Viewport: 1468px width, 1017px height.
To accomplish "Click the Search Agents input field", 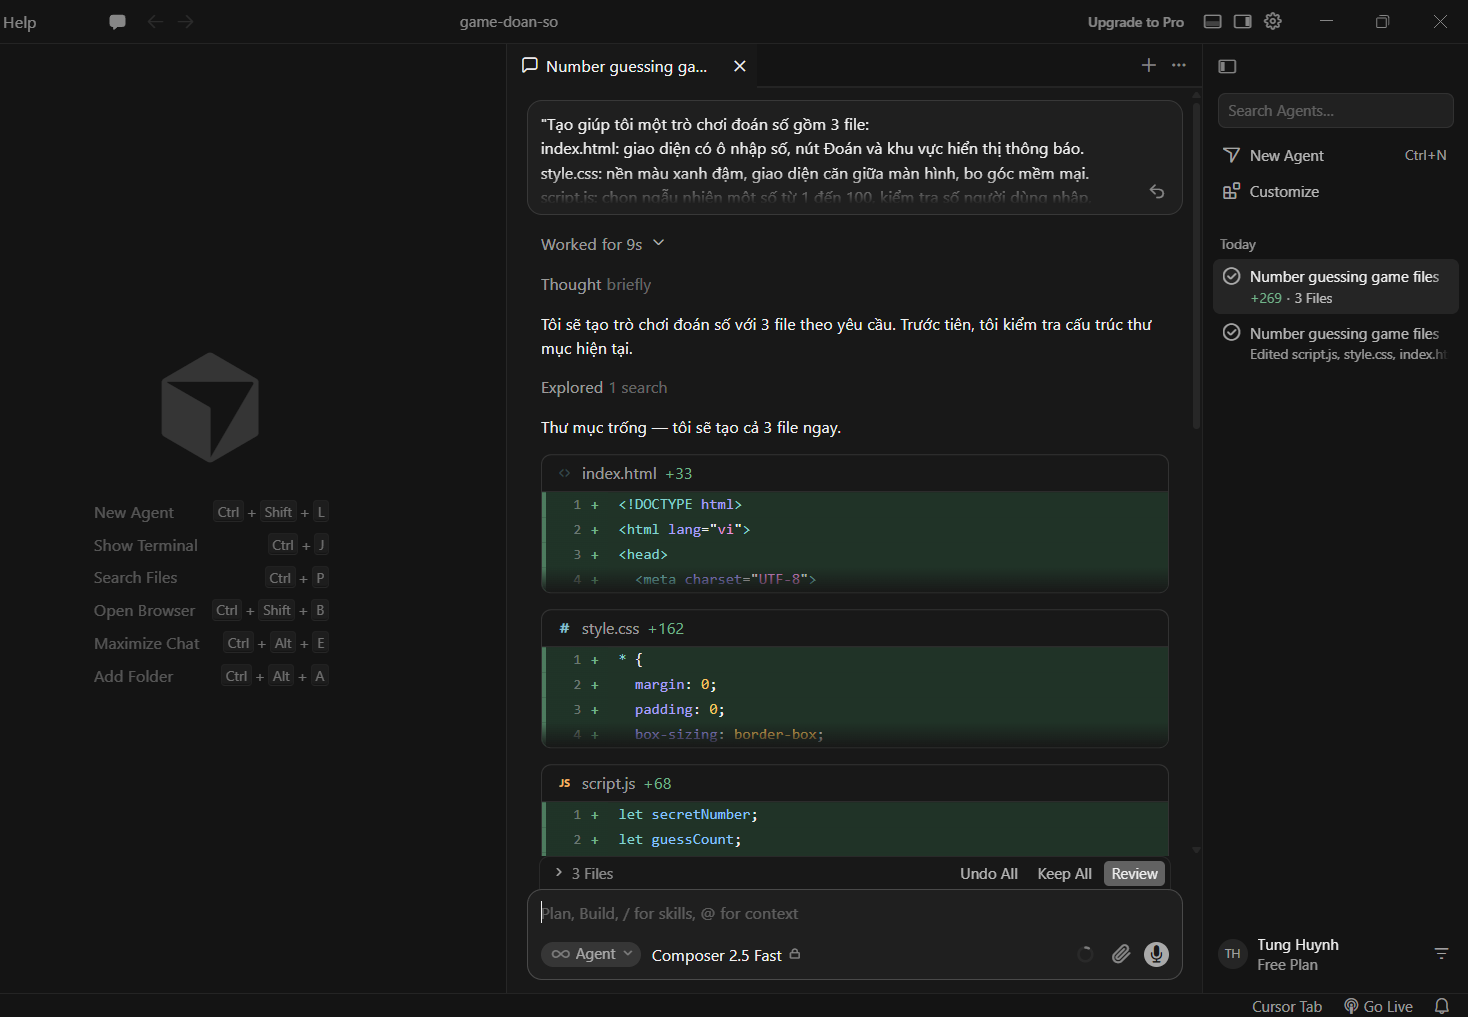I will coord(1335,111).
